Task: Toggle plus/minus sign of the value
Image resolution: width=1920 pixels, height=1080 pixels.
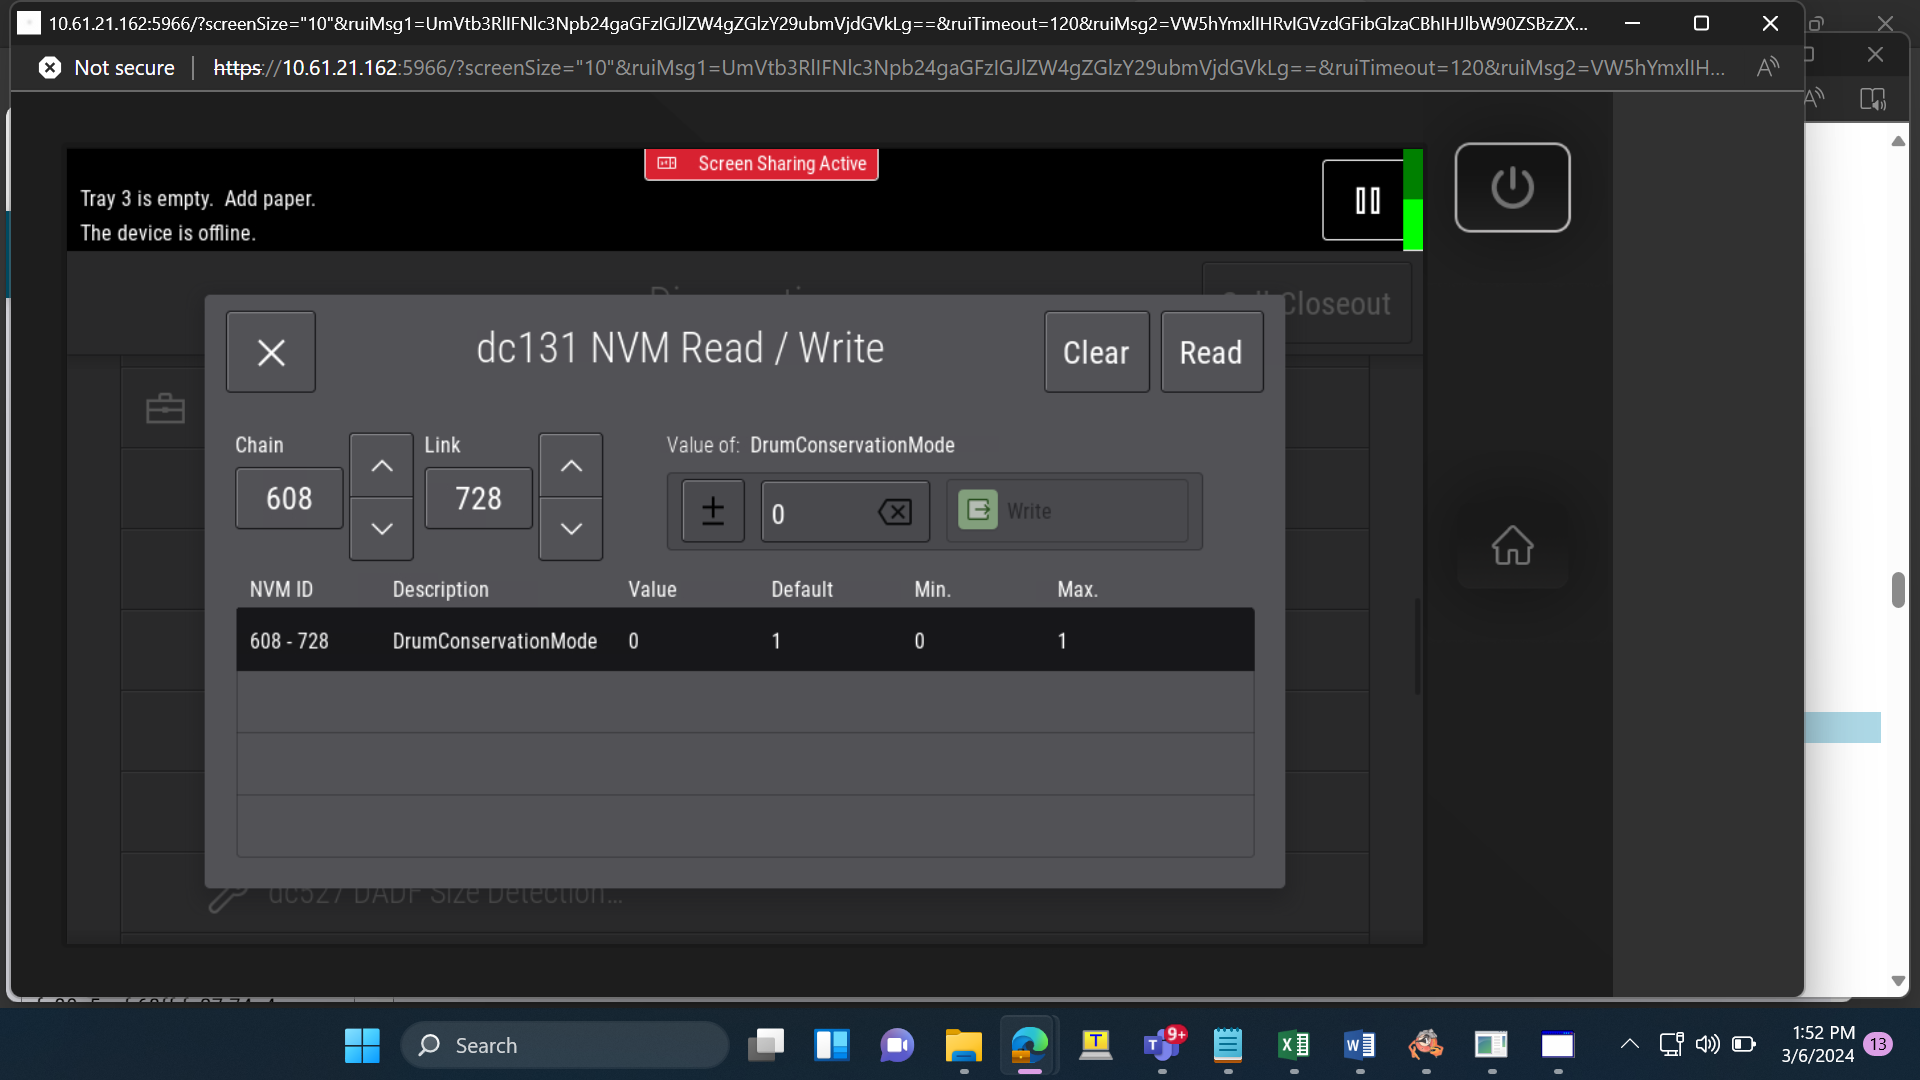Action: [713, 511]
